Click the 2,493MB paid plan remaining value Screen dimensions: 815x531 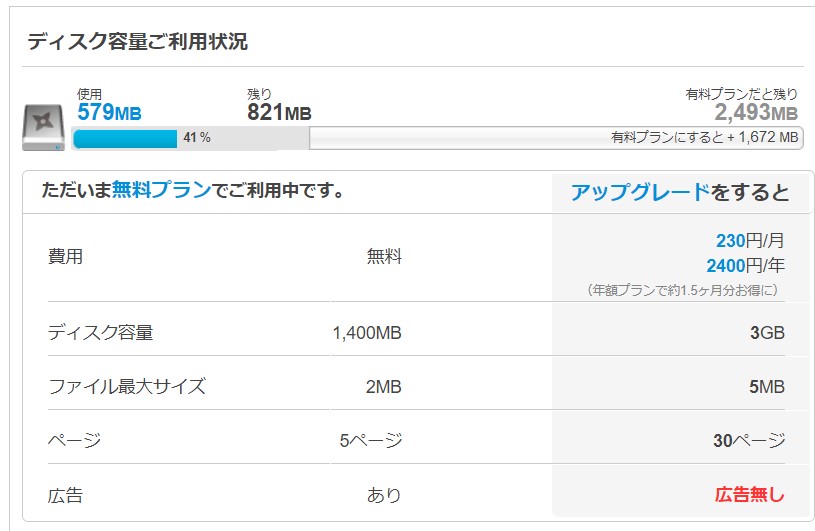[x=755, y=112]
